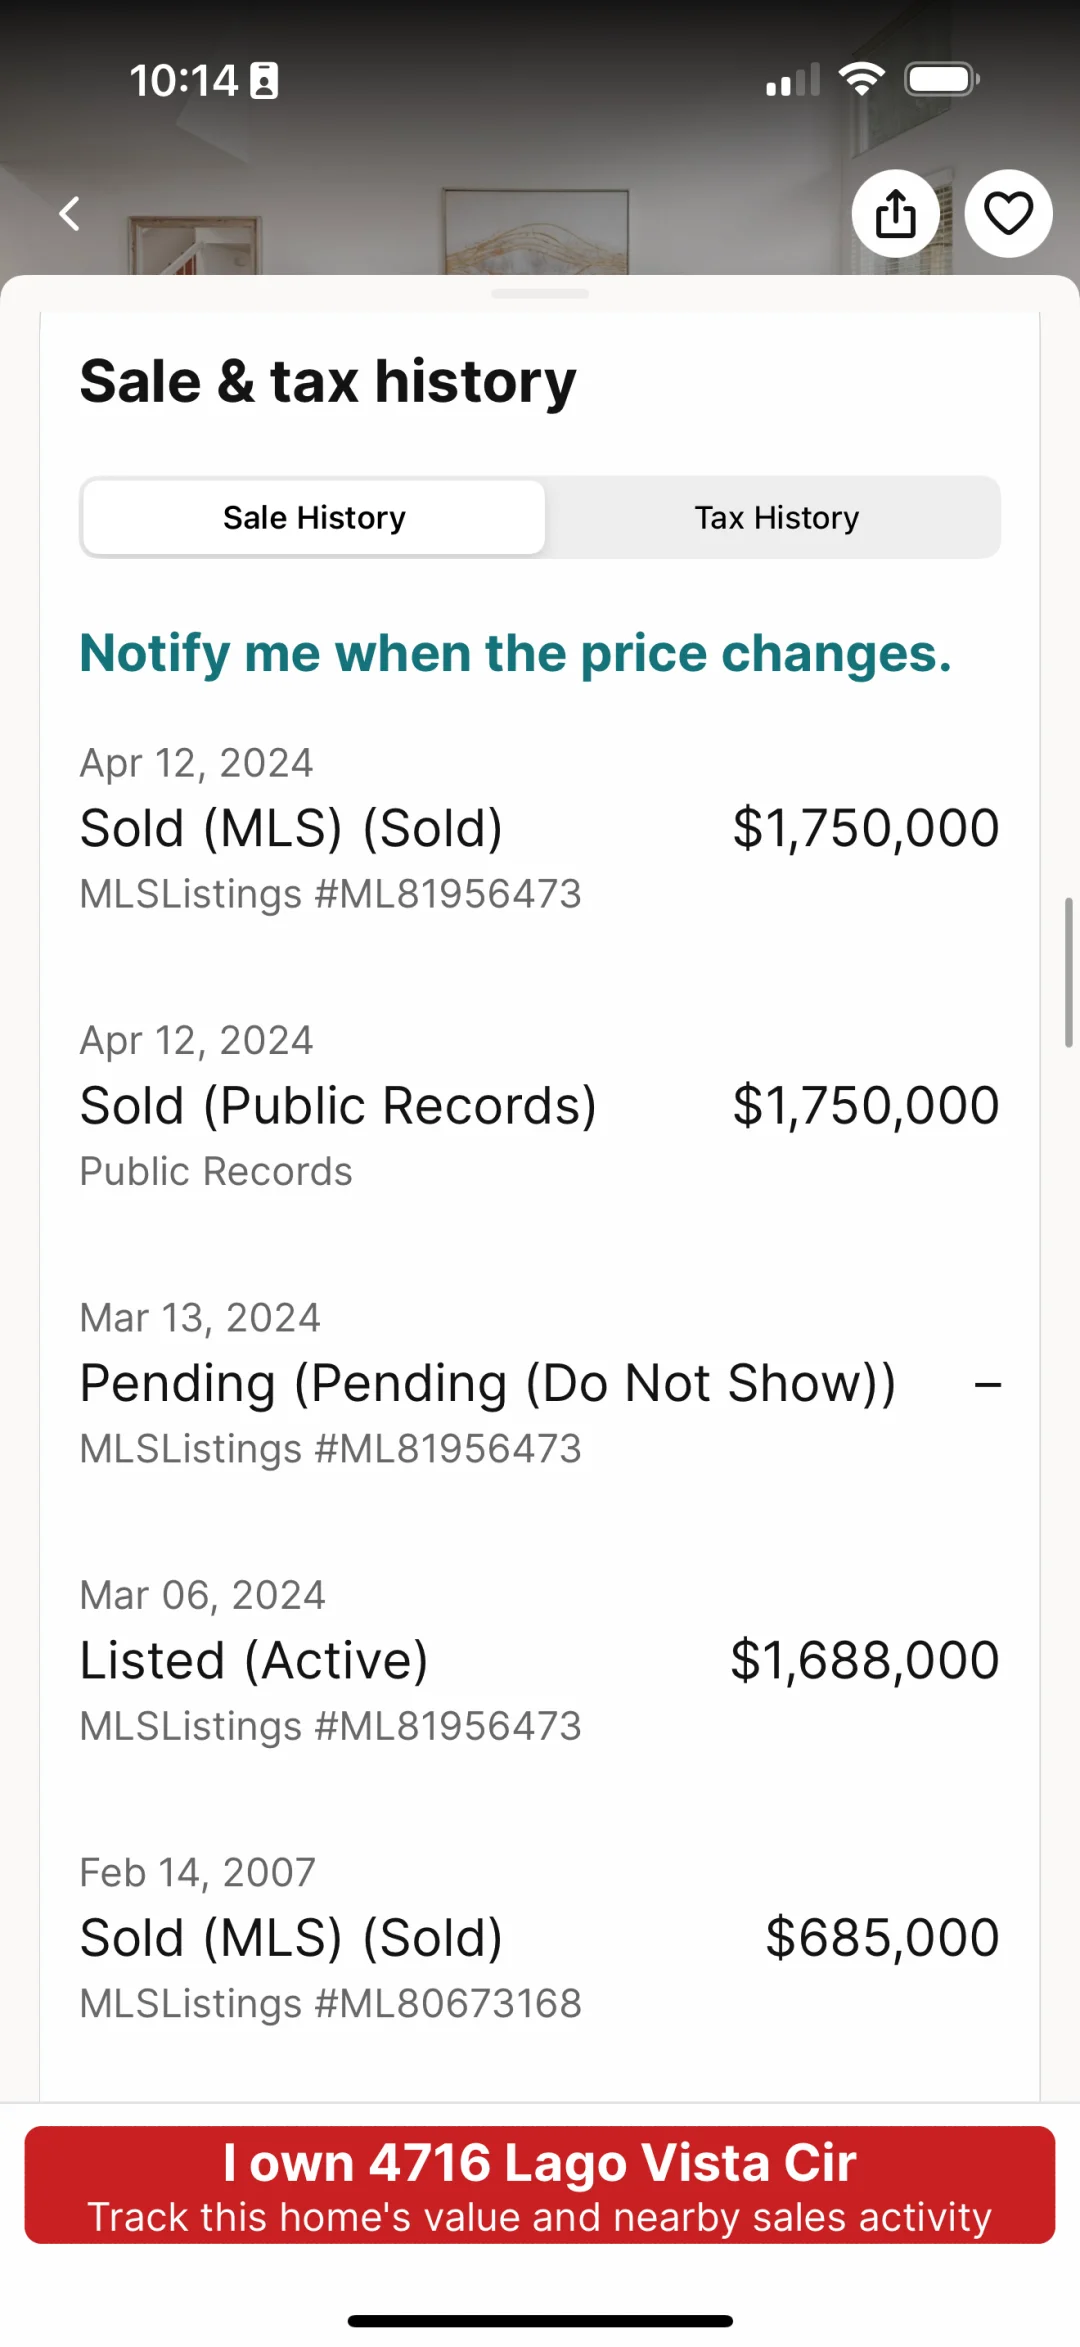Select the Listed (Active) $1,688,000 entry
1080x2347 pixels.
point(540,1660)
